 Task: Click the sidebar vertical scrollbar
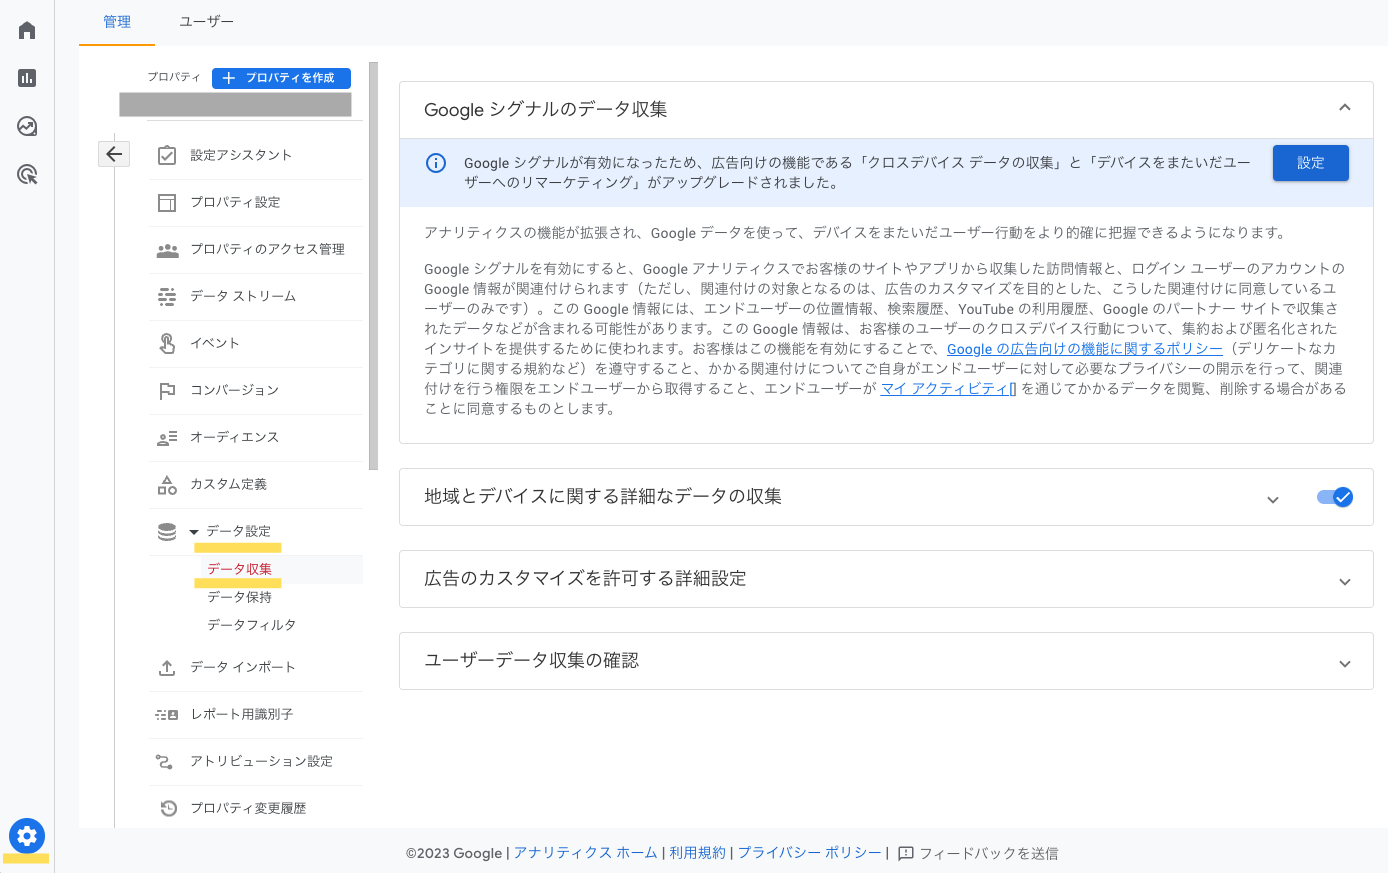click(x=374, y=266)
